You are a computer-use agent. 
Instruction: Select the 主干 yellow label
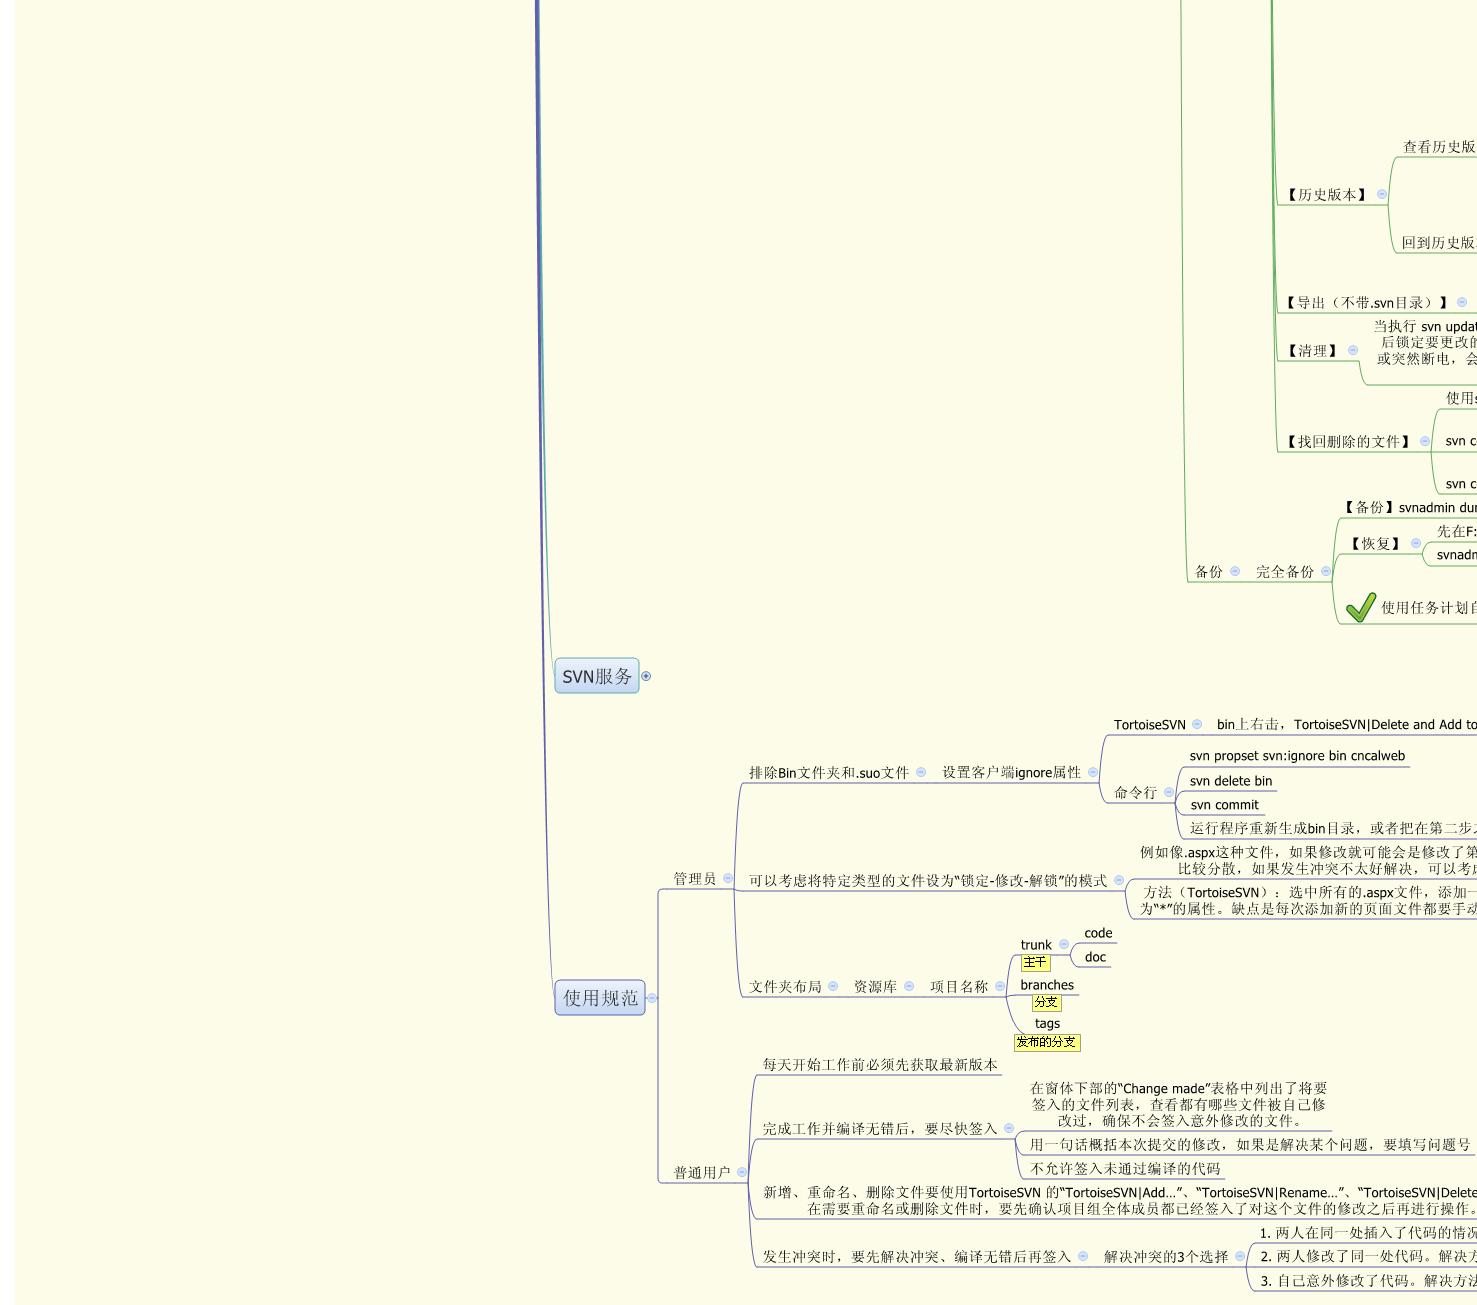1035,962
